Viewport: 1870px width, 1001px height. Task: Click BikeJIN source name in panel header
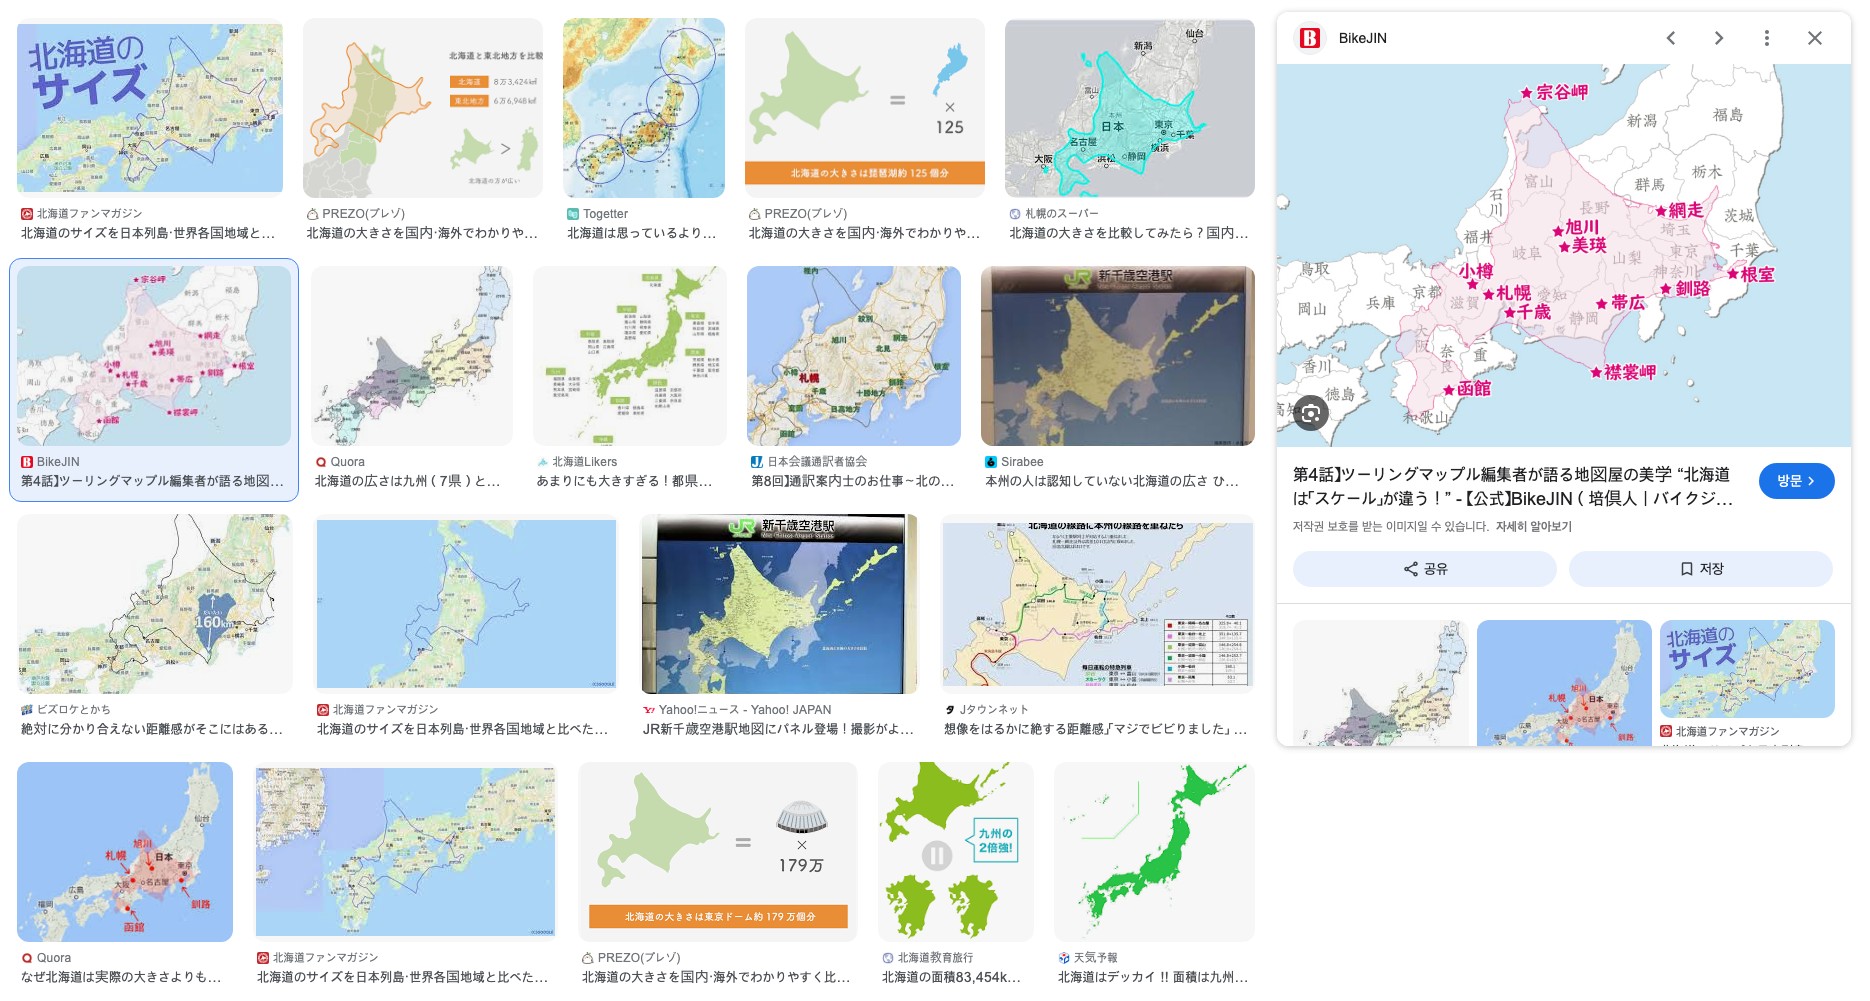tap(1362, 38)
